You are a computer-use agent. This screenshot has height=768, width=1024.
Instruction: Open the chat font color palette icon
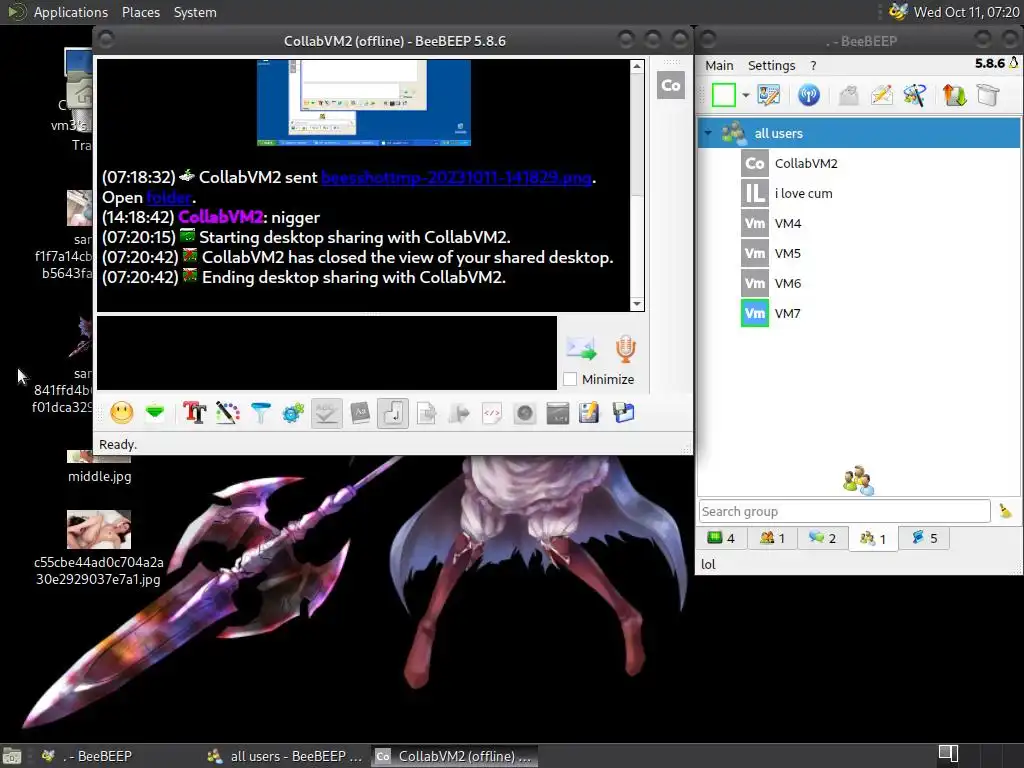[x=227, y=413]
